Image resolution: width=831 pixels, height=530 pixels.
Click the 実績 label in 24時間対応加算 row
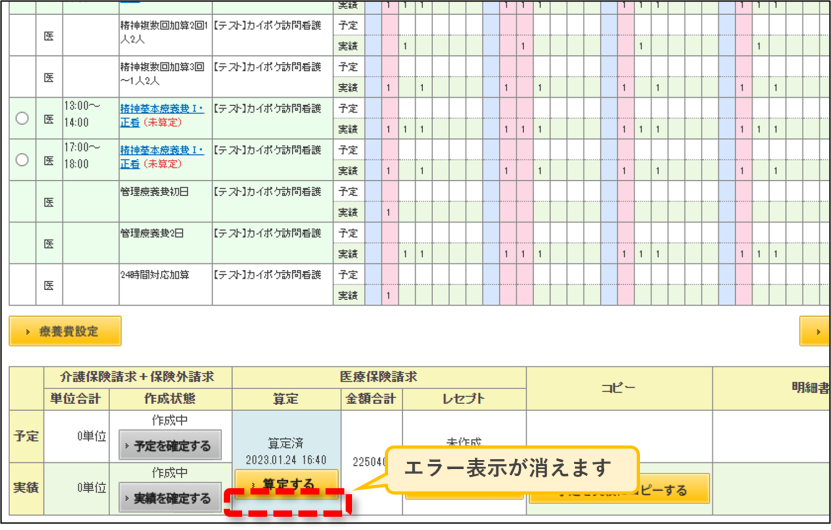(348, 295)
